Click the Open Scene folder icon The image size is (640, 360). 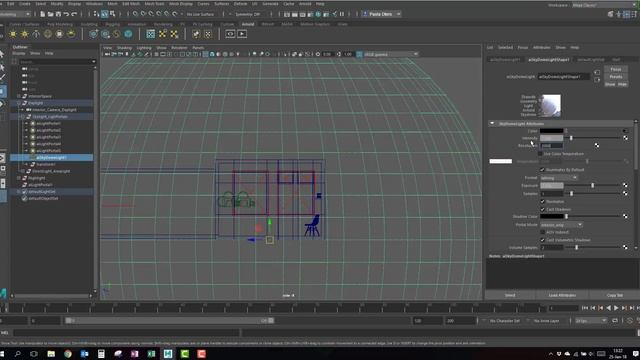[50, 14]
